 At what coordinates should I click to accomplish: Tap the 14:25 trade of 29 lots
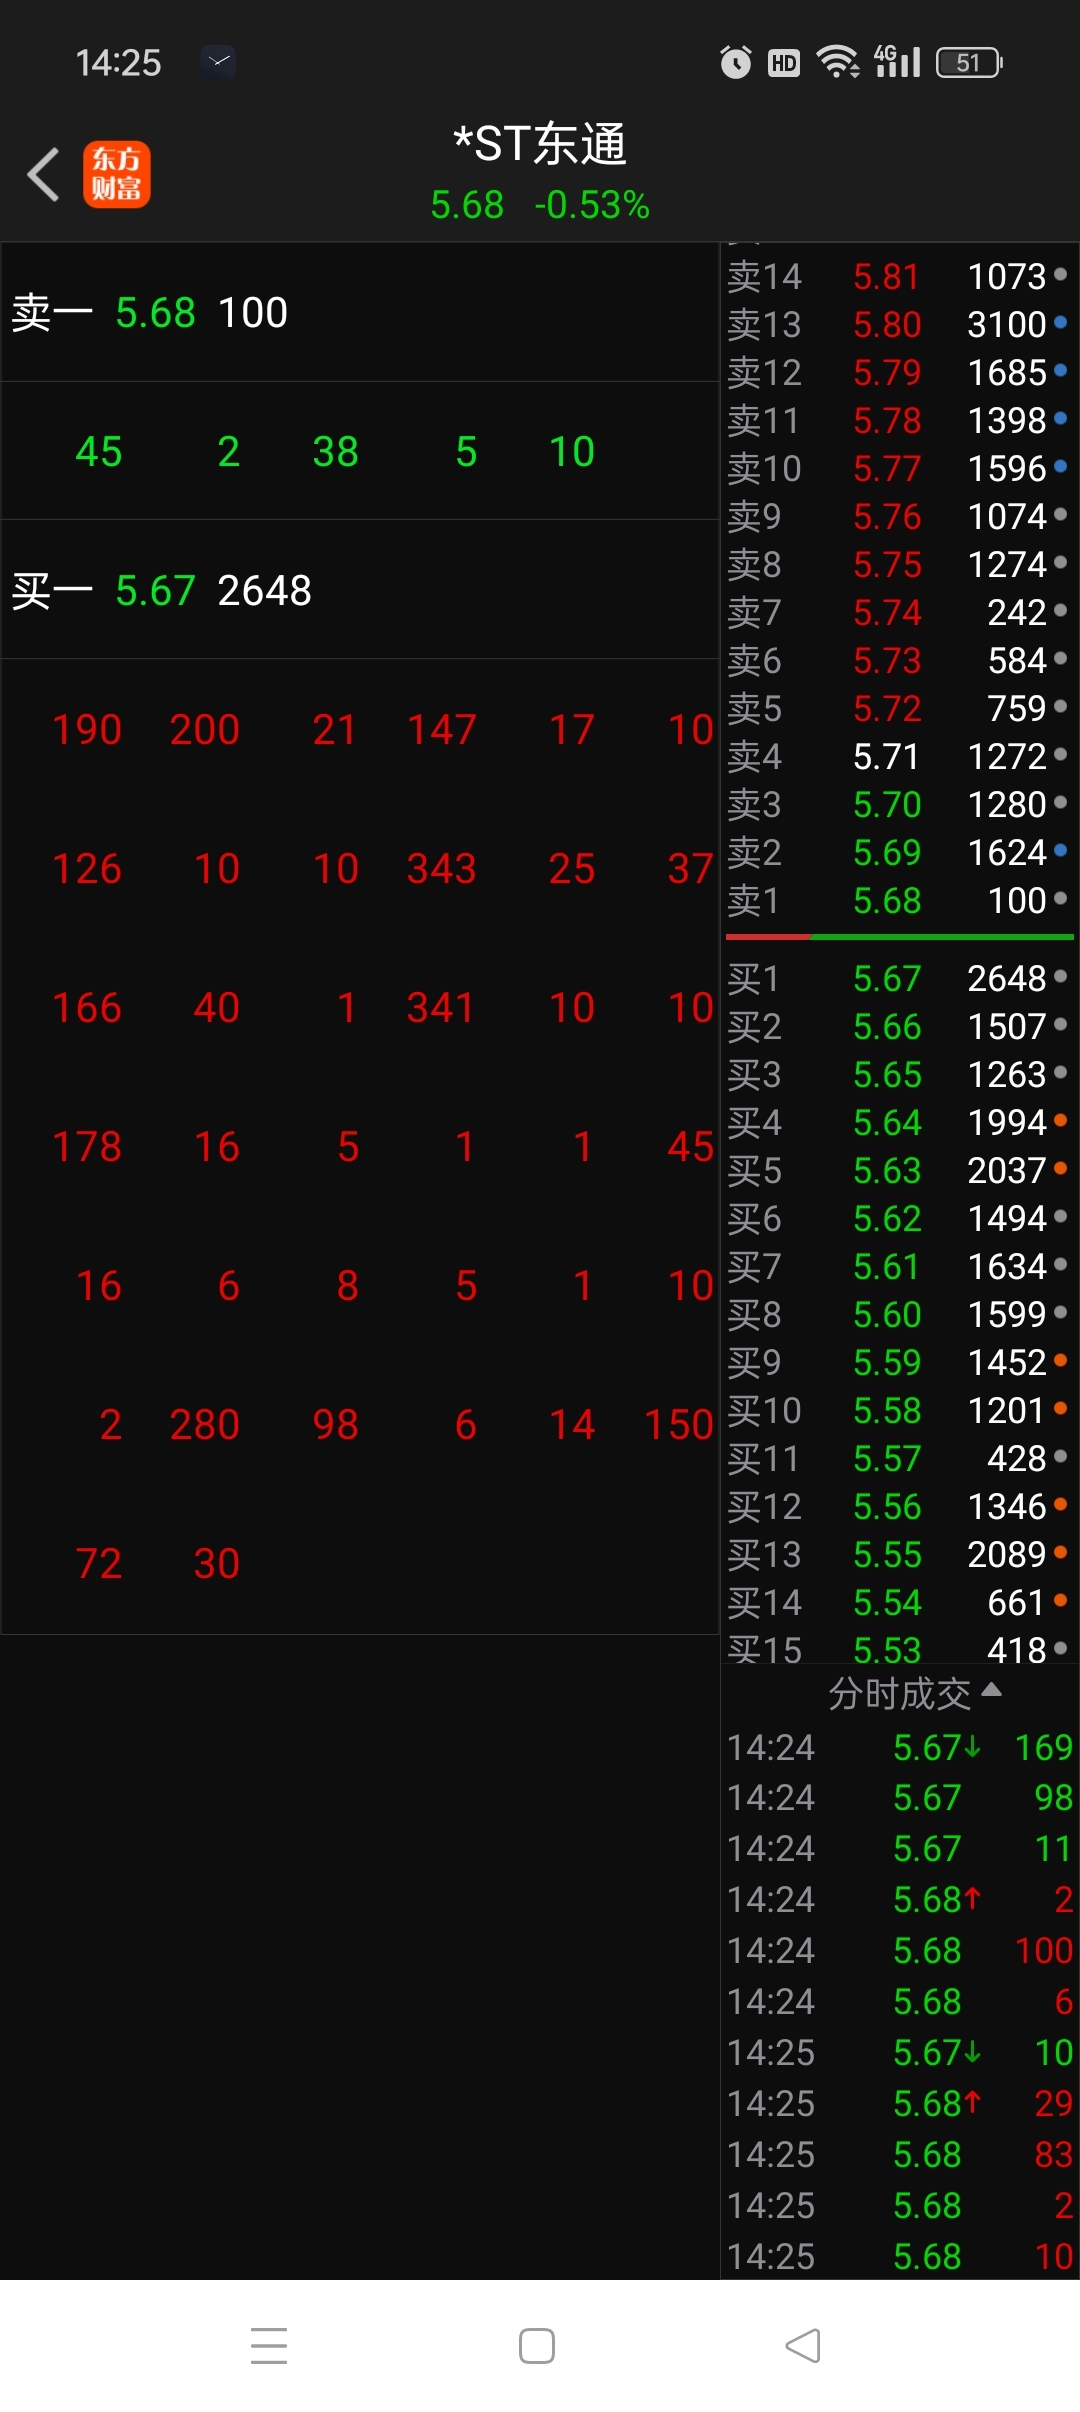point(899,2103)
